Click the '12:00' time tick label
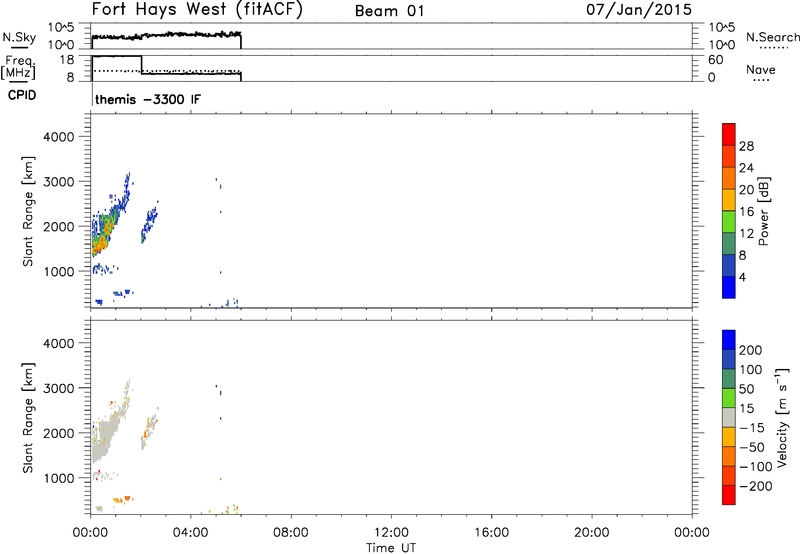The height and width of the screenshot is (554, 800). click(391, 533)
